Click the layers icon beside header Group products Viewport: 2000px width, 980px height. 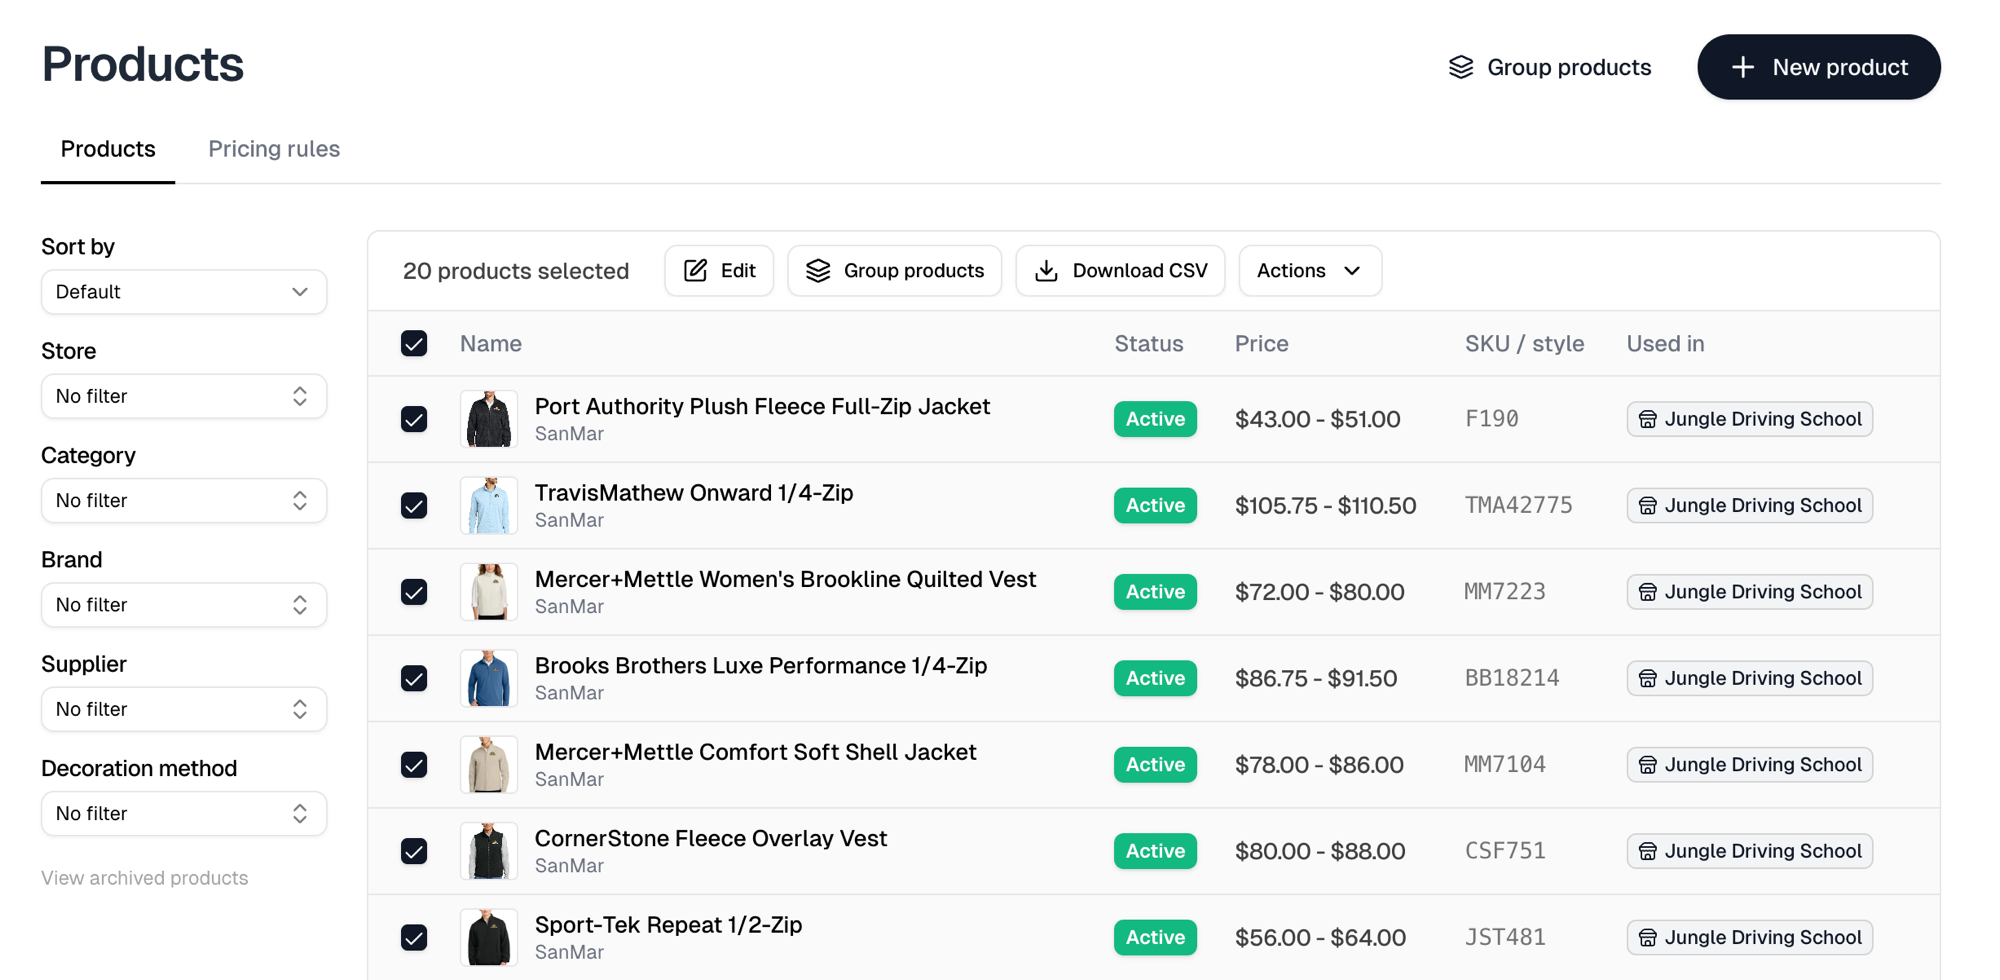(x=1461, y=67)
